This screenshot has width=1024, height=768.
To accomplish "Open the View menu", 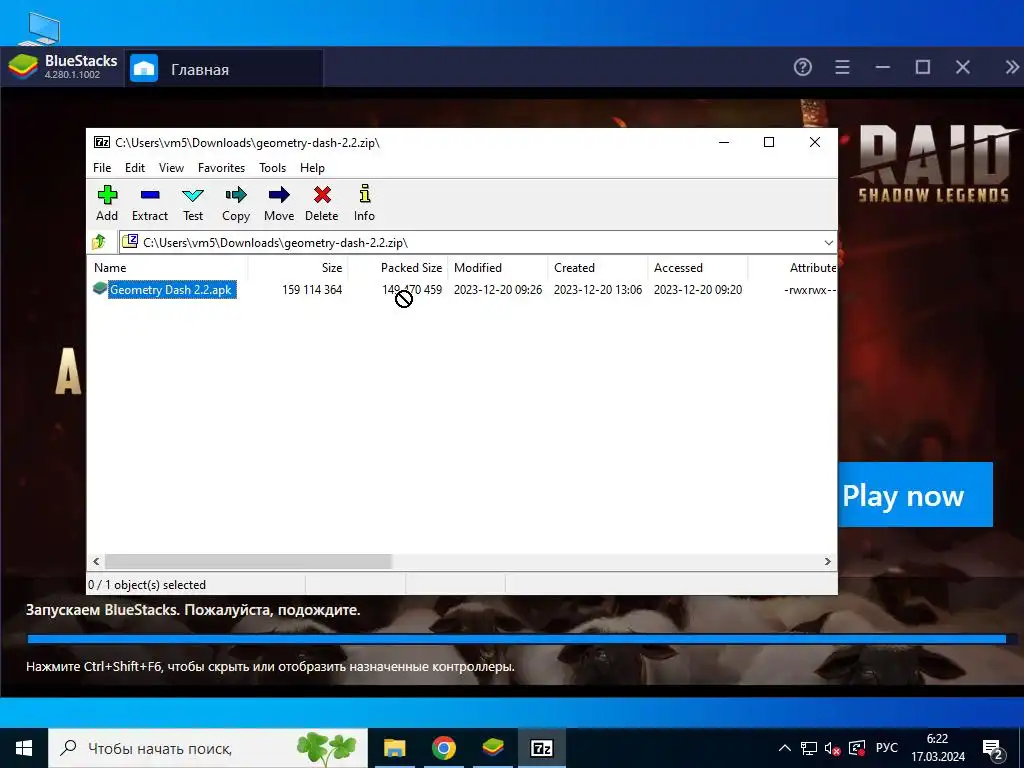I will point(171,168).
